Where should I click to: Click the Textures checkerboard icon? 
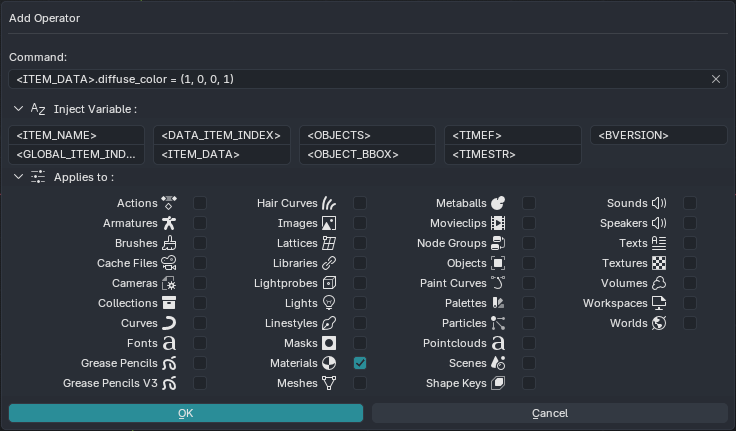659,263
